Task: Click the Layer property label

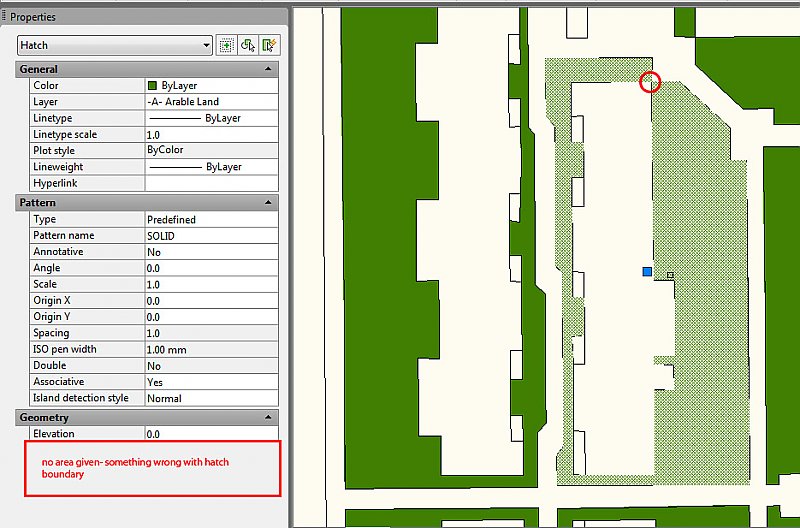Action: point(45,102)
